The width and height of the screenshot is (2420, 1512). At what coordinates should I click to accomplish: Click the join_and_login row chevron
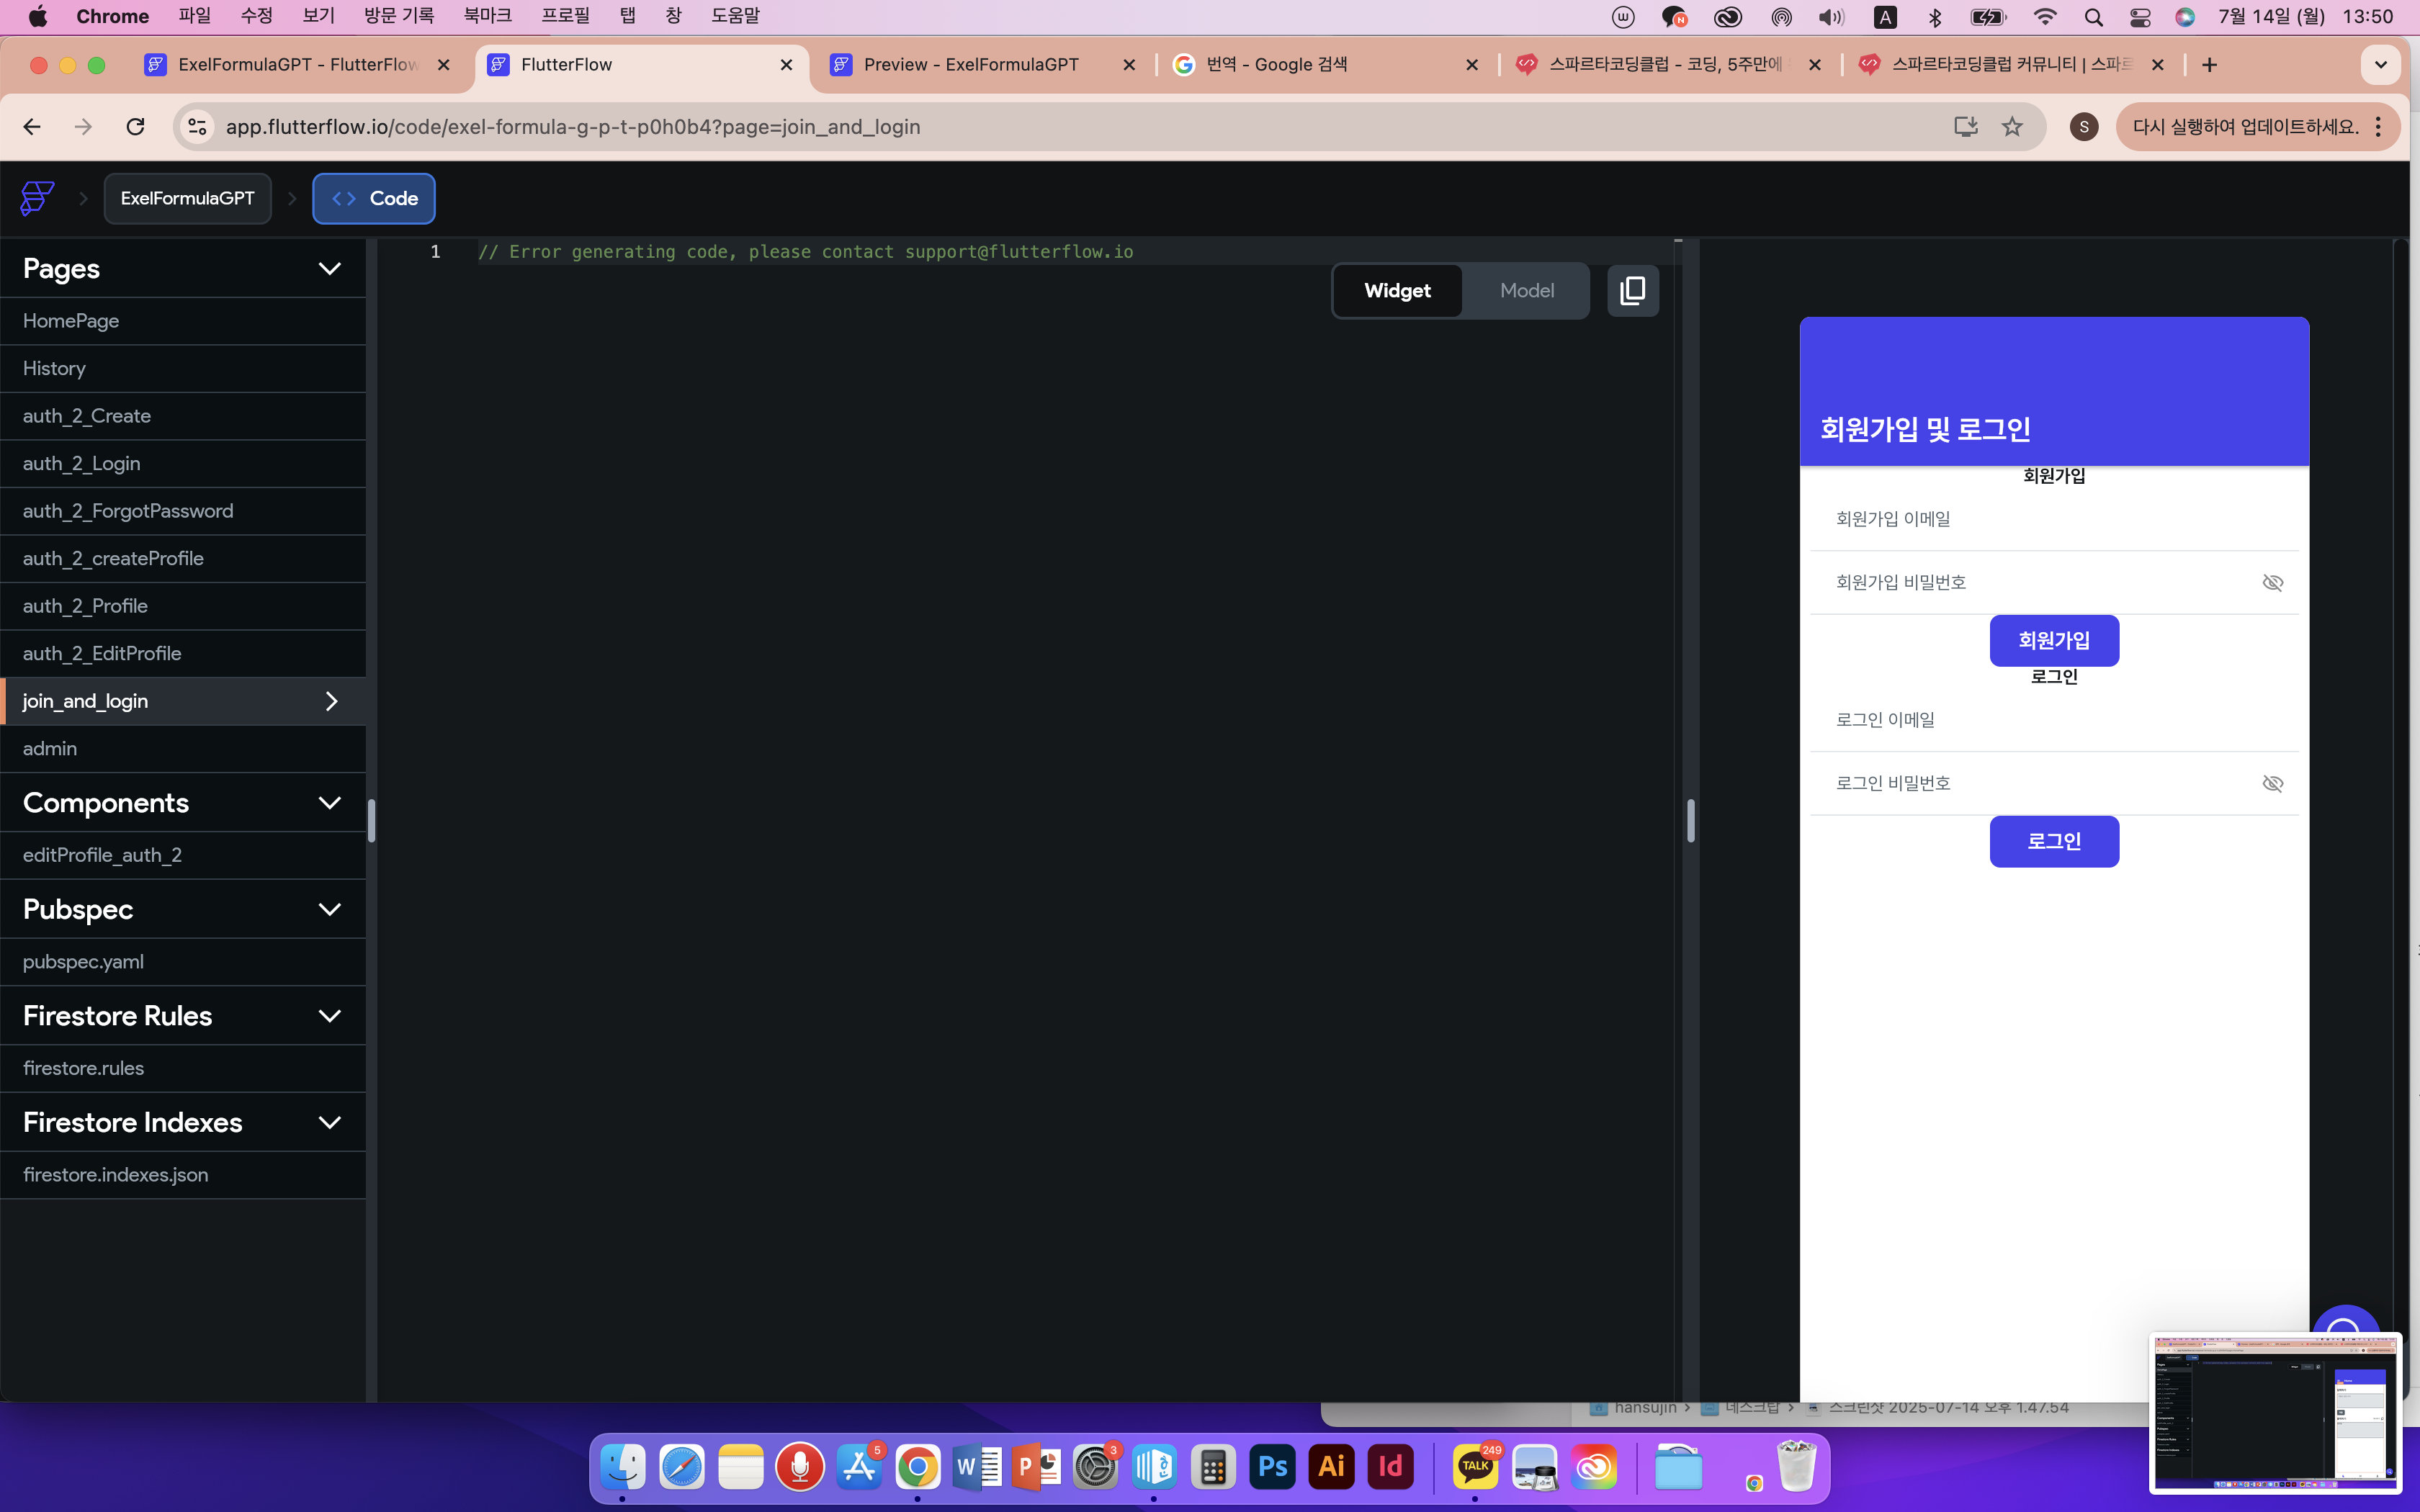332,701
